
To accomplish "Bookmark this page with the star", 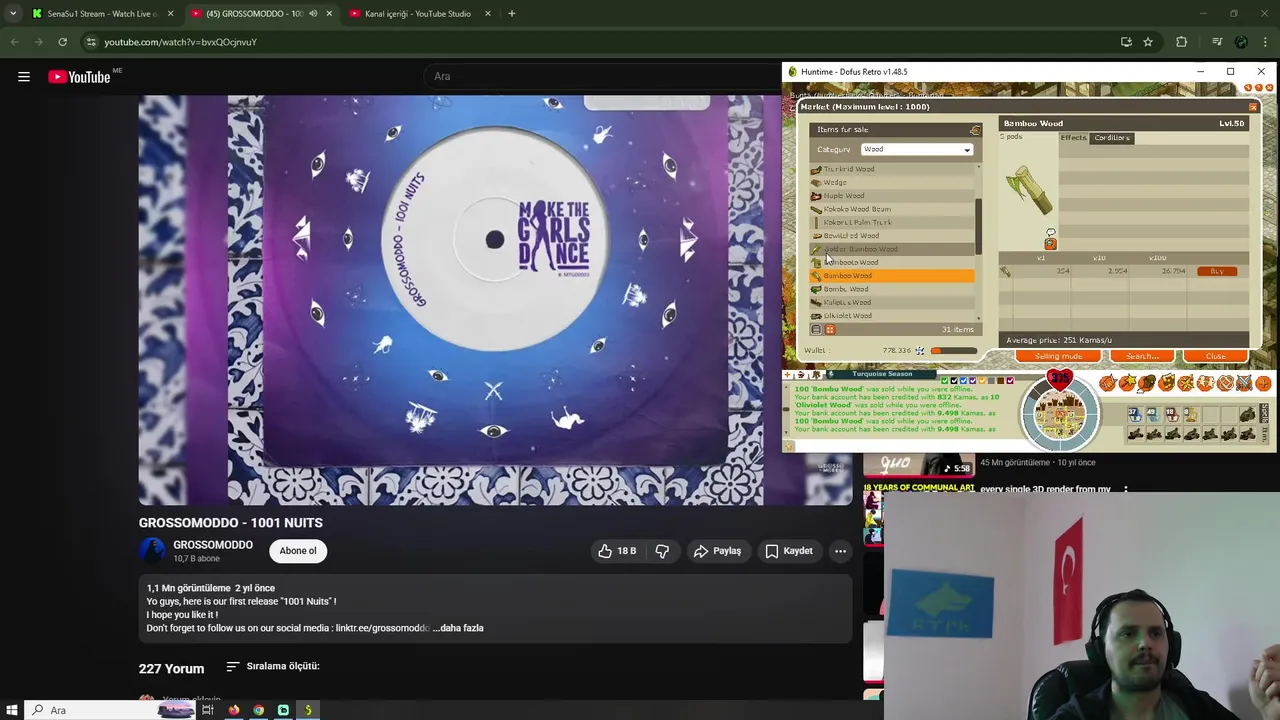I will [x=1148, y=42].
